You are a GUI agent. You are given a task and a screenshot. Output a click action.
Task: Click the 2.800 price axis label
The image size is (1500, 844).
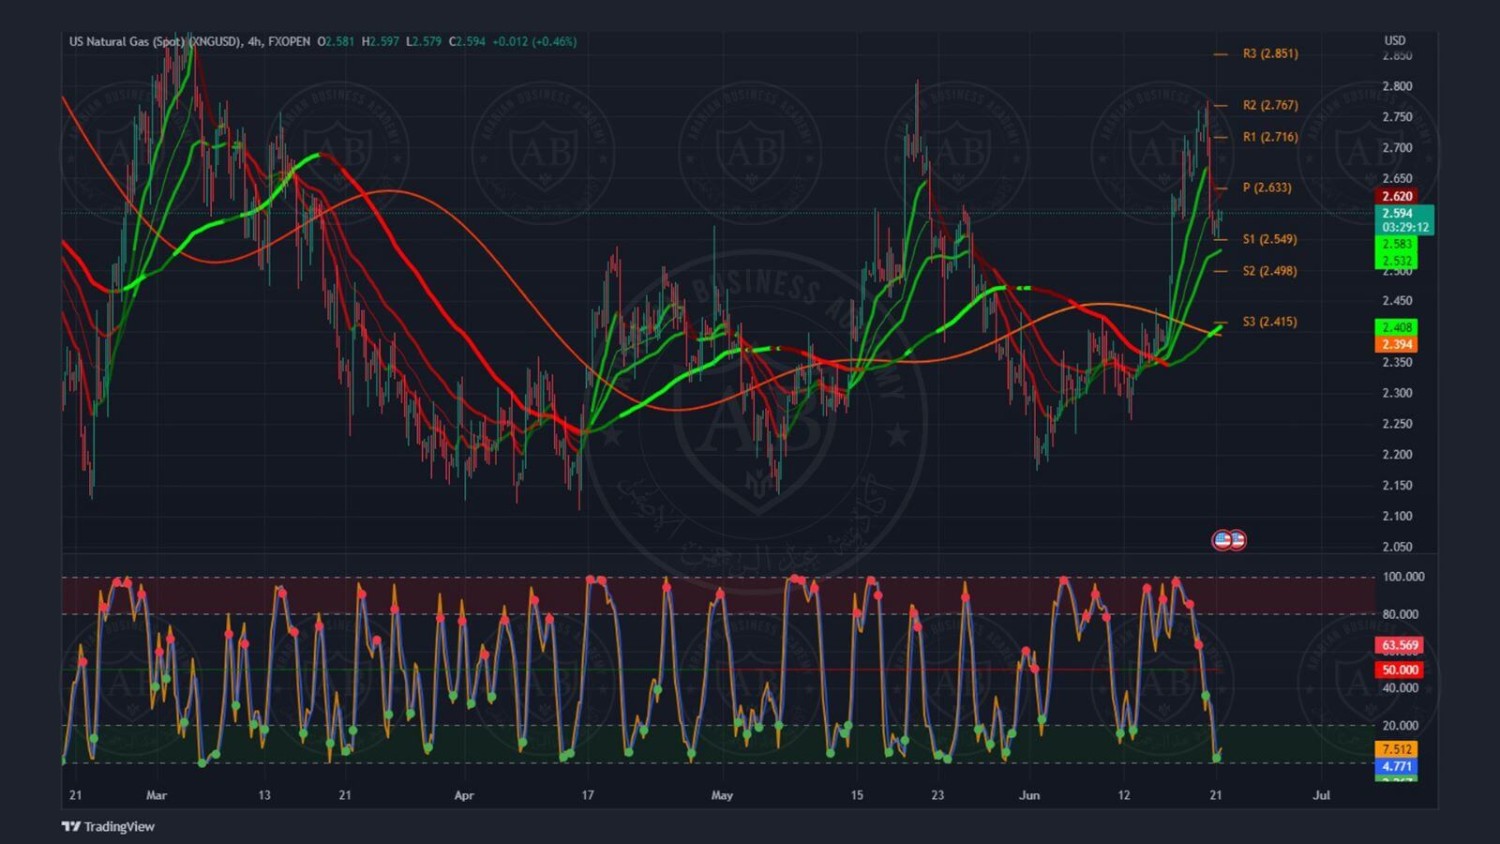point(1397,86)
